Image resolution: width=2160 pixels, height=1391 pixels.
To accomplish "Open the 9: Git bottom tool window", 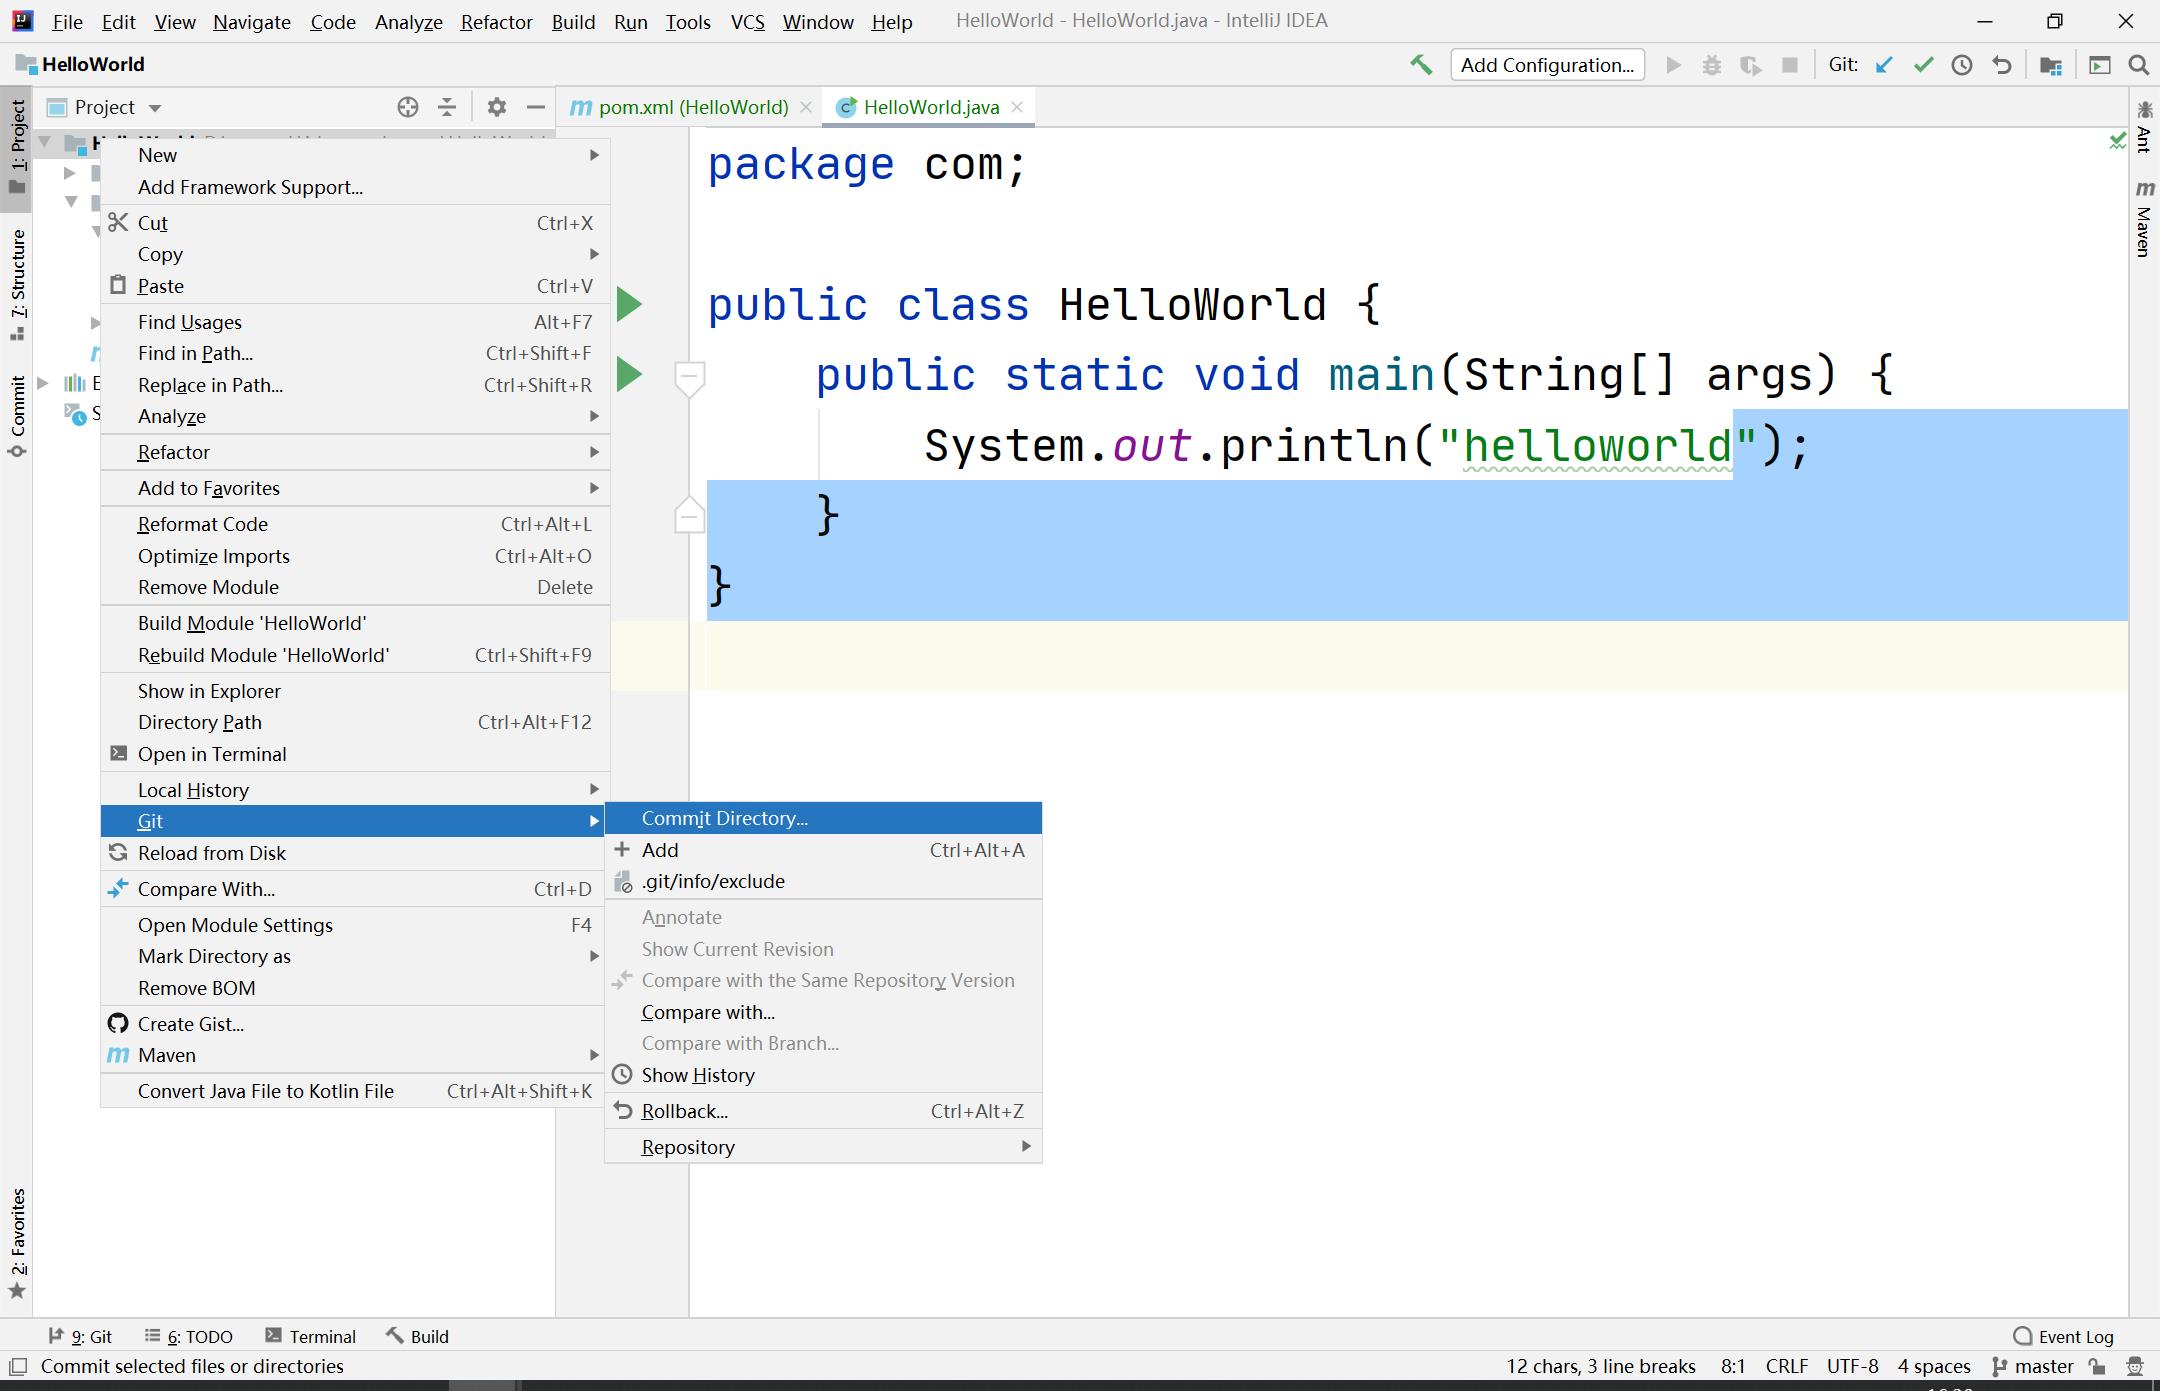I will (80, 1336).
